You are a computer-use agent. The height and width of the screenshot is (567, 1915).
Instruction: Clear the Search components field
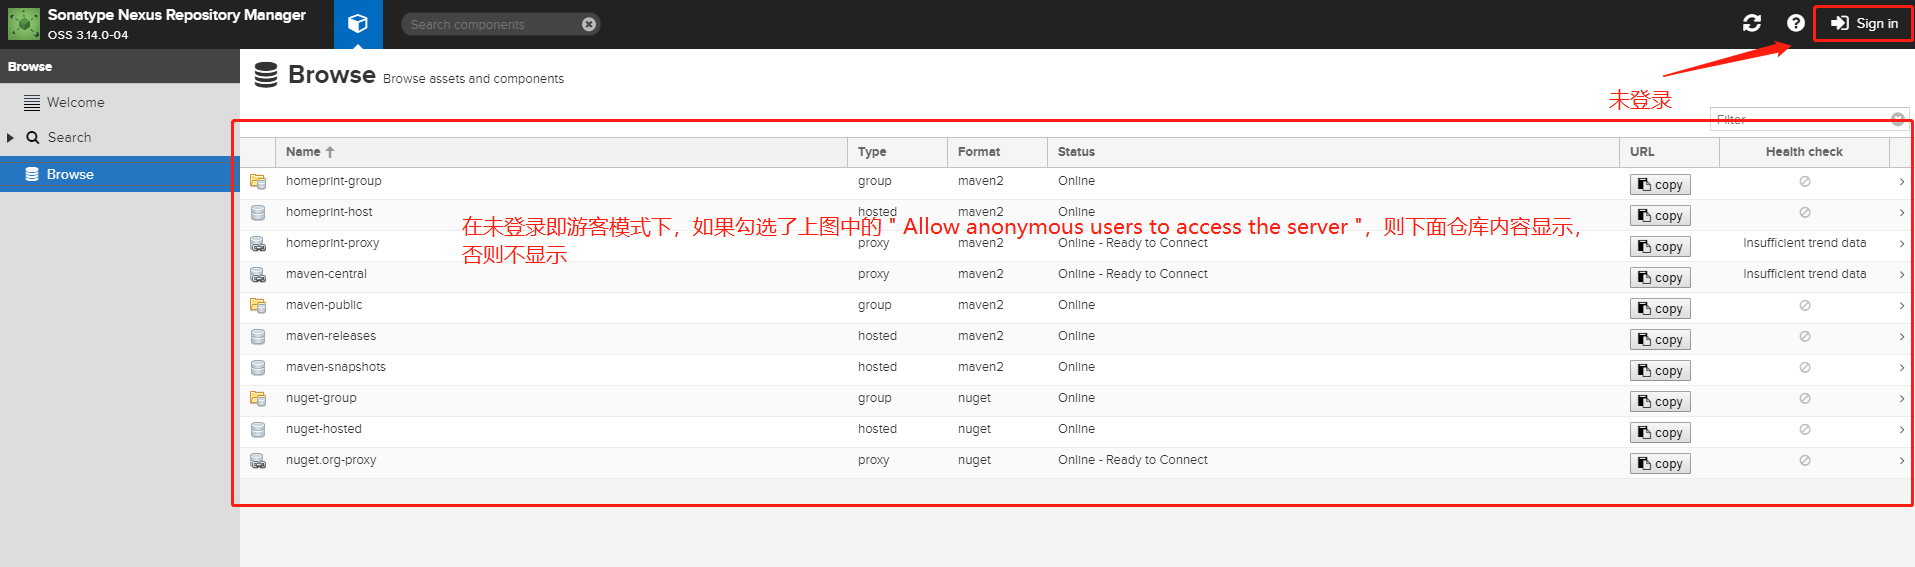pyautogui.click(x=589, y=24)
